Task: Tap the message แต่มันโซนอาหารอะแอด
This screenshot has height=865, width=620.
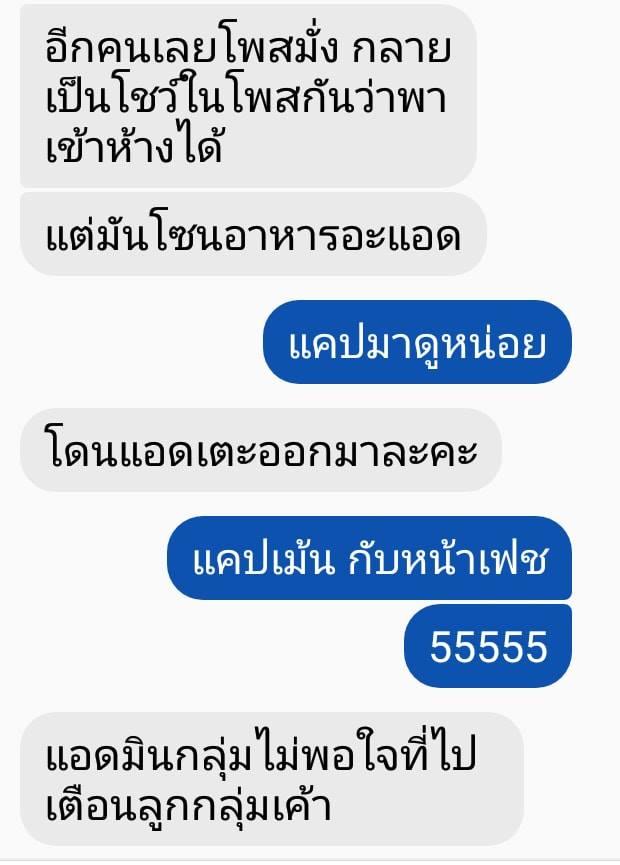Action: coord(253,234)
